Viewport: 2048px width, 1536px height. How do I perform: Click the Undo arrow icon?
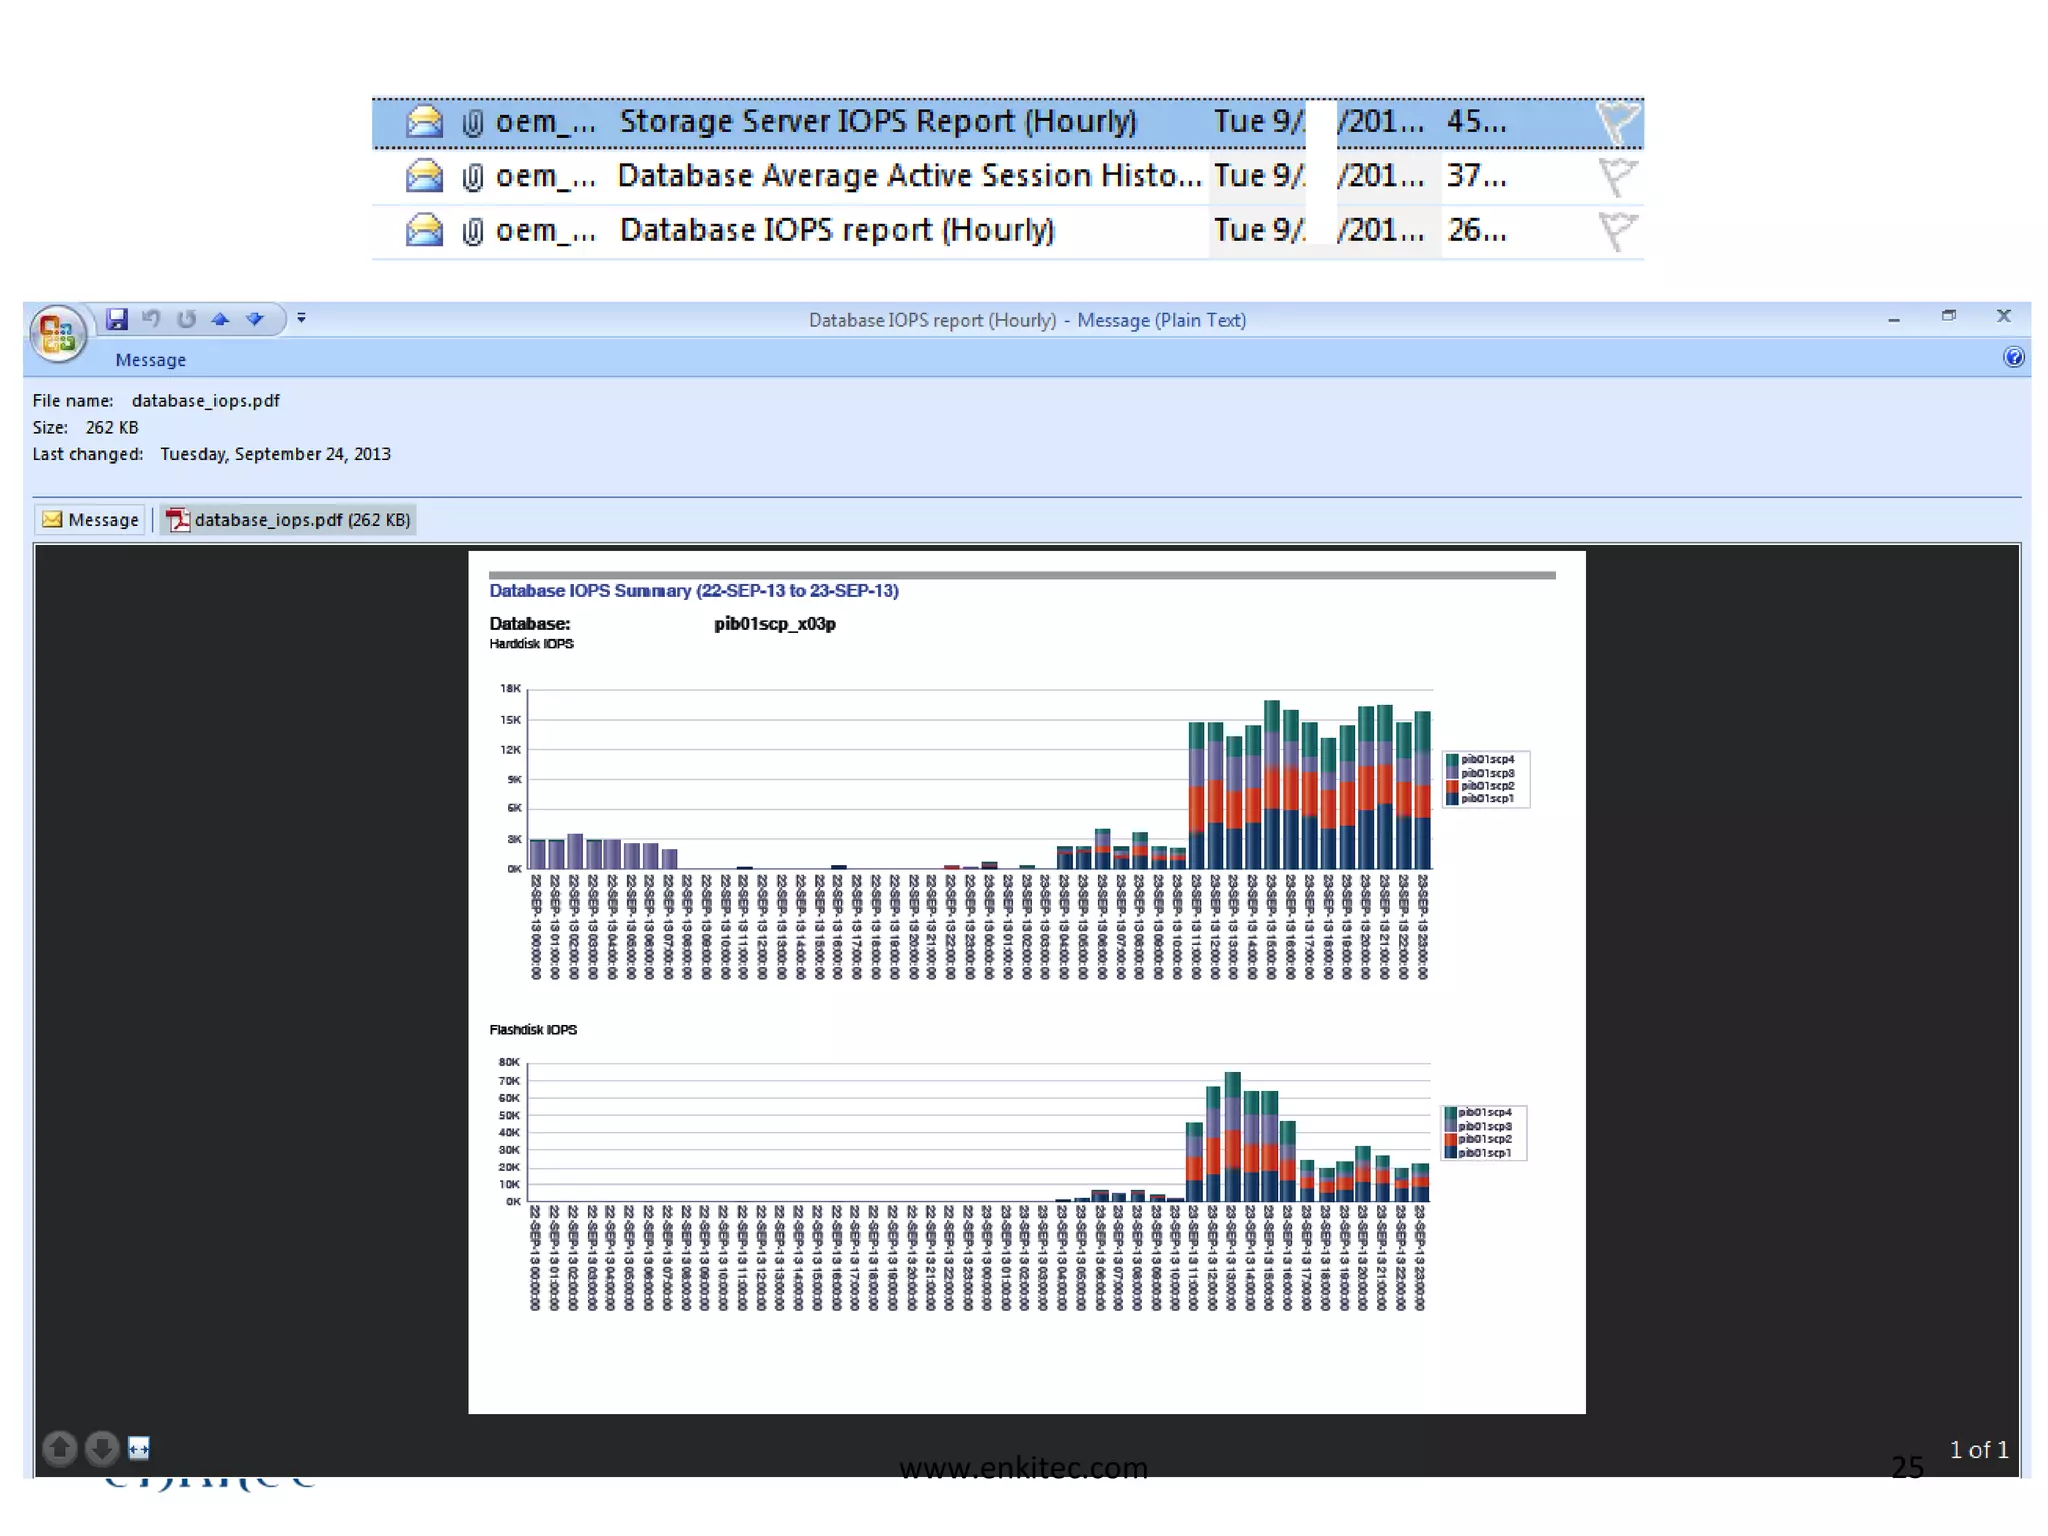pos(152,319)
